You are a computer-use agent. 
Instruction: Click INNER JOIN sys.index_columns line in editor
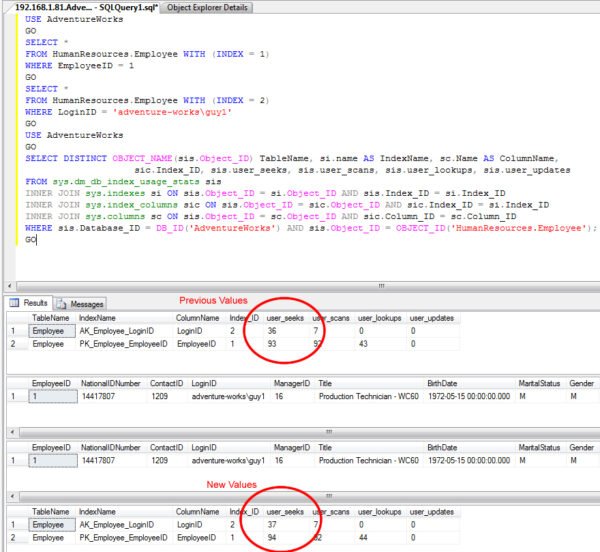[287, 205]
